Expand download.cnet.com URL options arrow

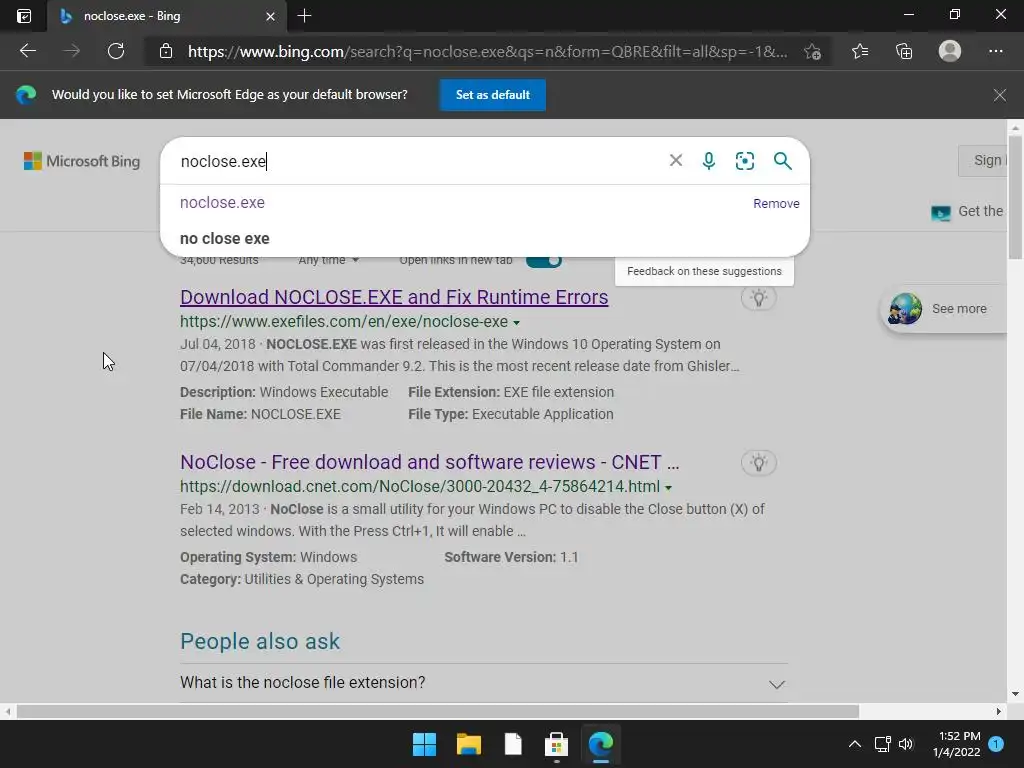[668, 488]
